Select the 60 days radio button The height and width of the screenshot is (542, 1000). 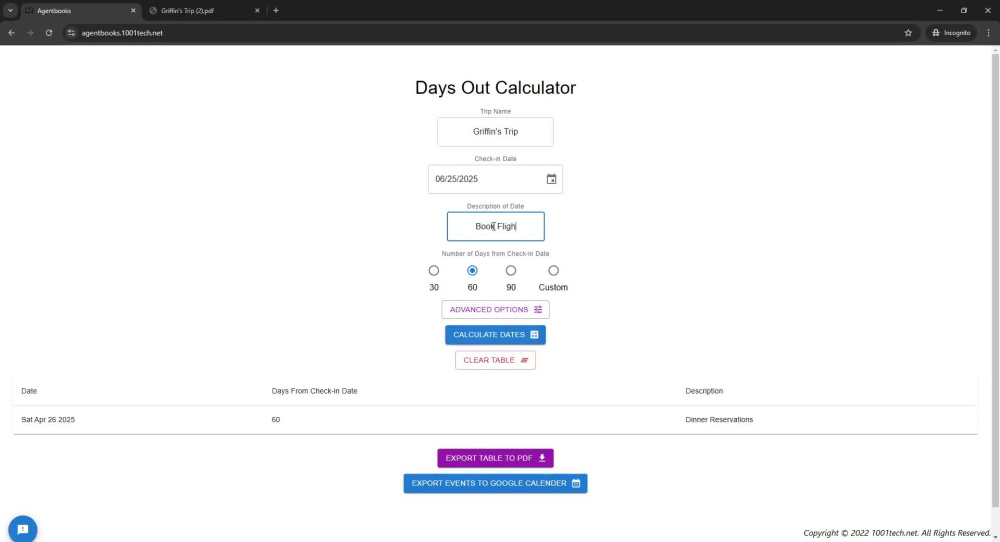472,270
